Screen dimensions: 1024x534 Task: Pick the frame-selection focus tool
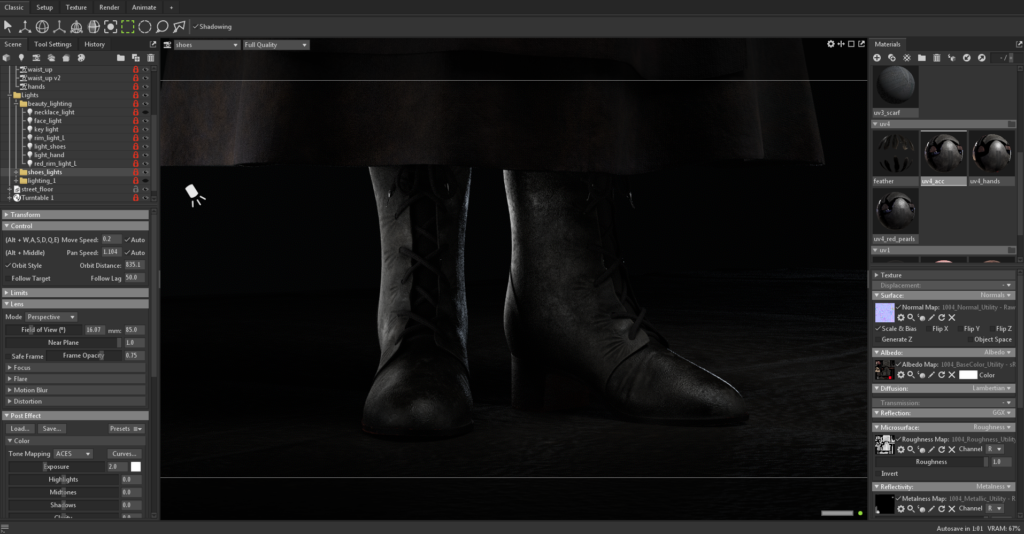click(110, 26)
